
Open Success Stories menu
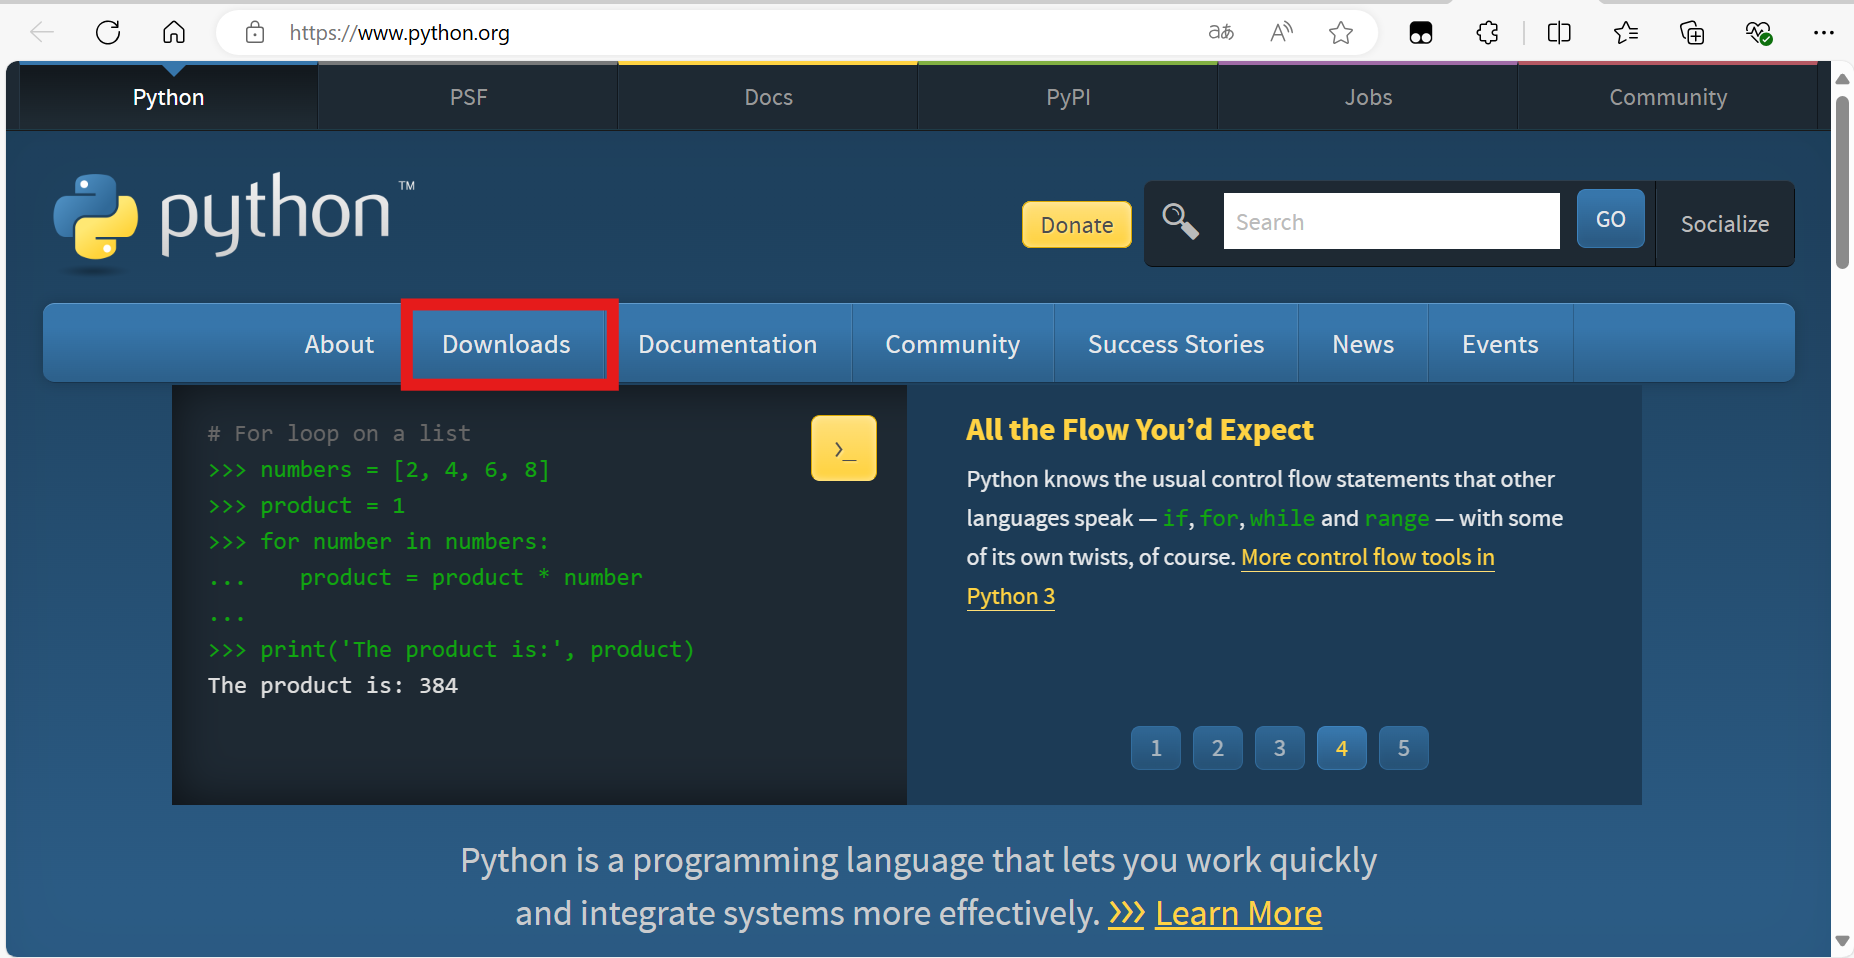pyautogui.click(x=1176, y=344)
